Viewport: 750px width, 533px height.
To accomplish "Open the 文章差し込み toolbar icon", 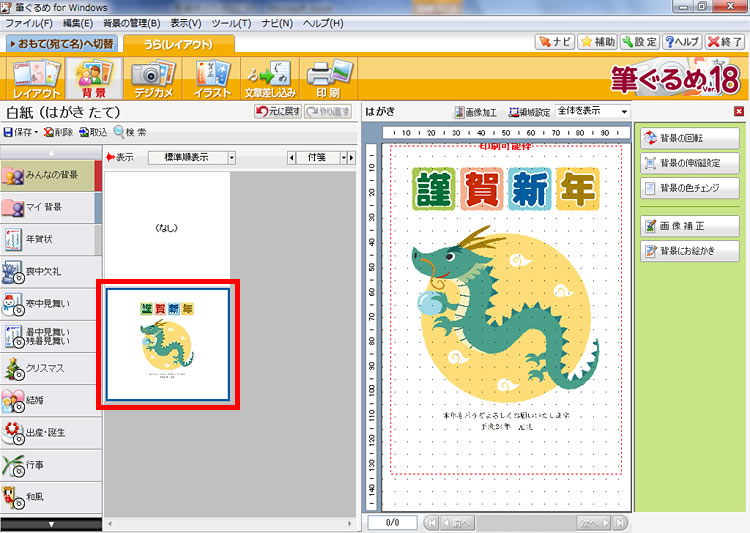I will tap(270, 78).
